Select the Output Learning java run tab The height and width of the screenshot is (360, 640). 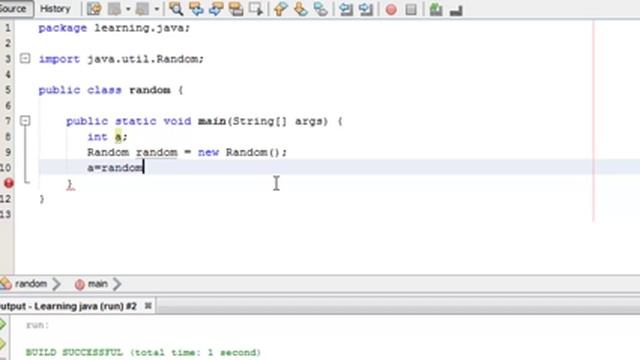(x=68, y=306)
